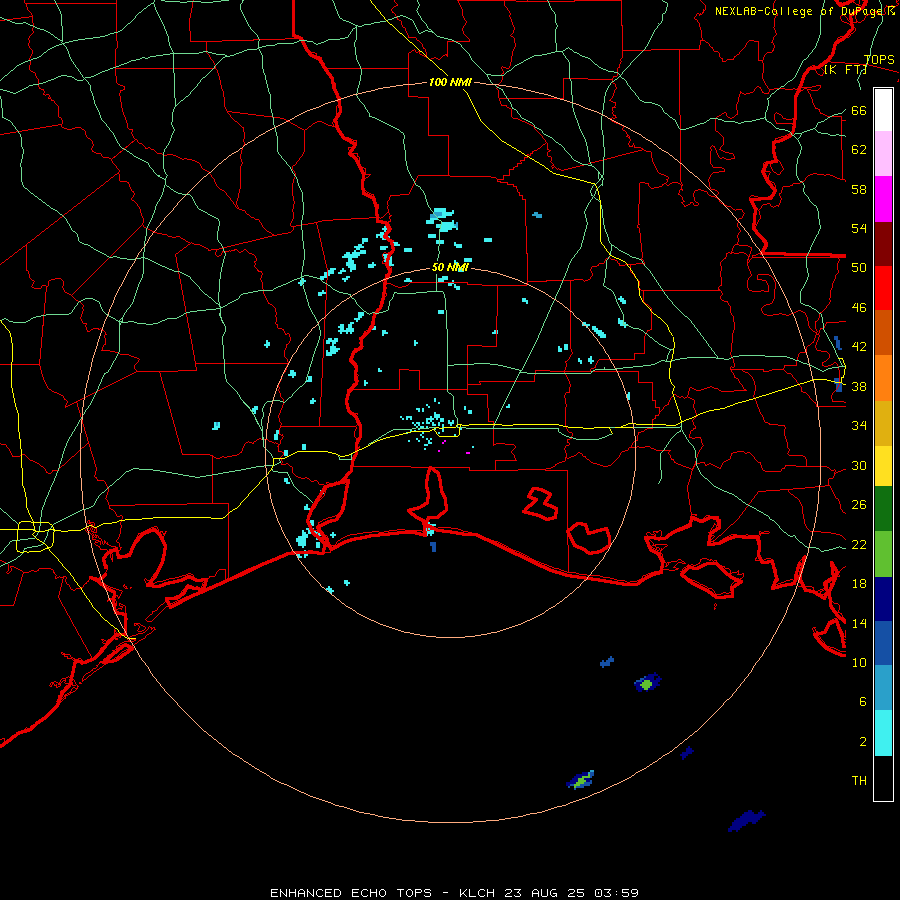
Task: Click the 66 legend value
Action: coord(859,111)
